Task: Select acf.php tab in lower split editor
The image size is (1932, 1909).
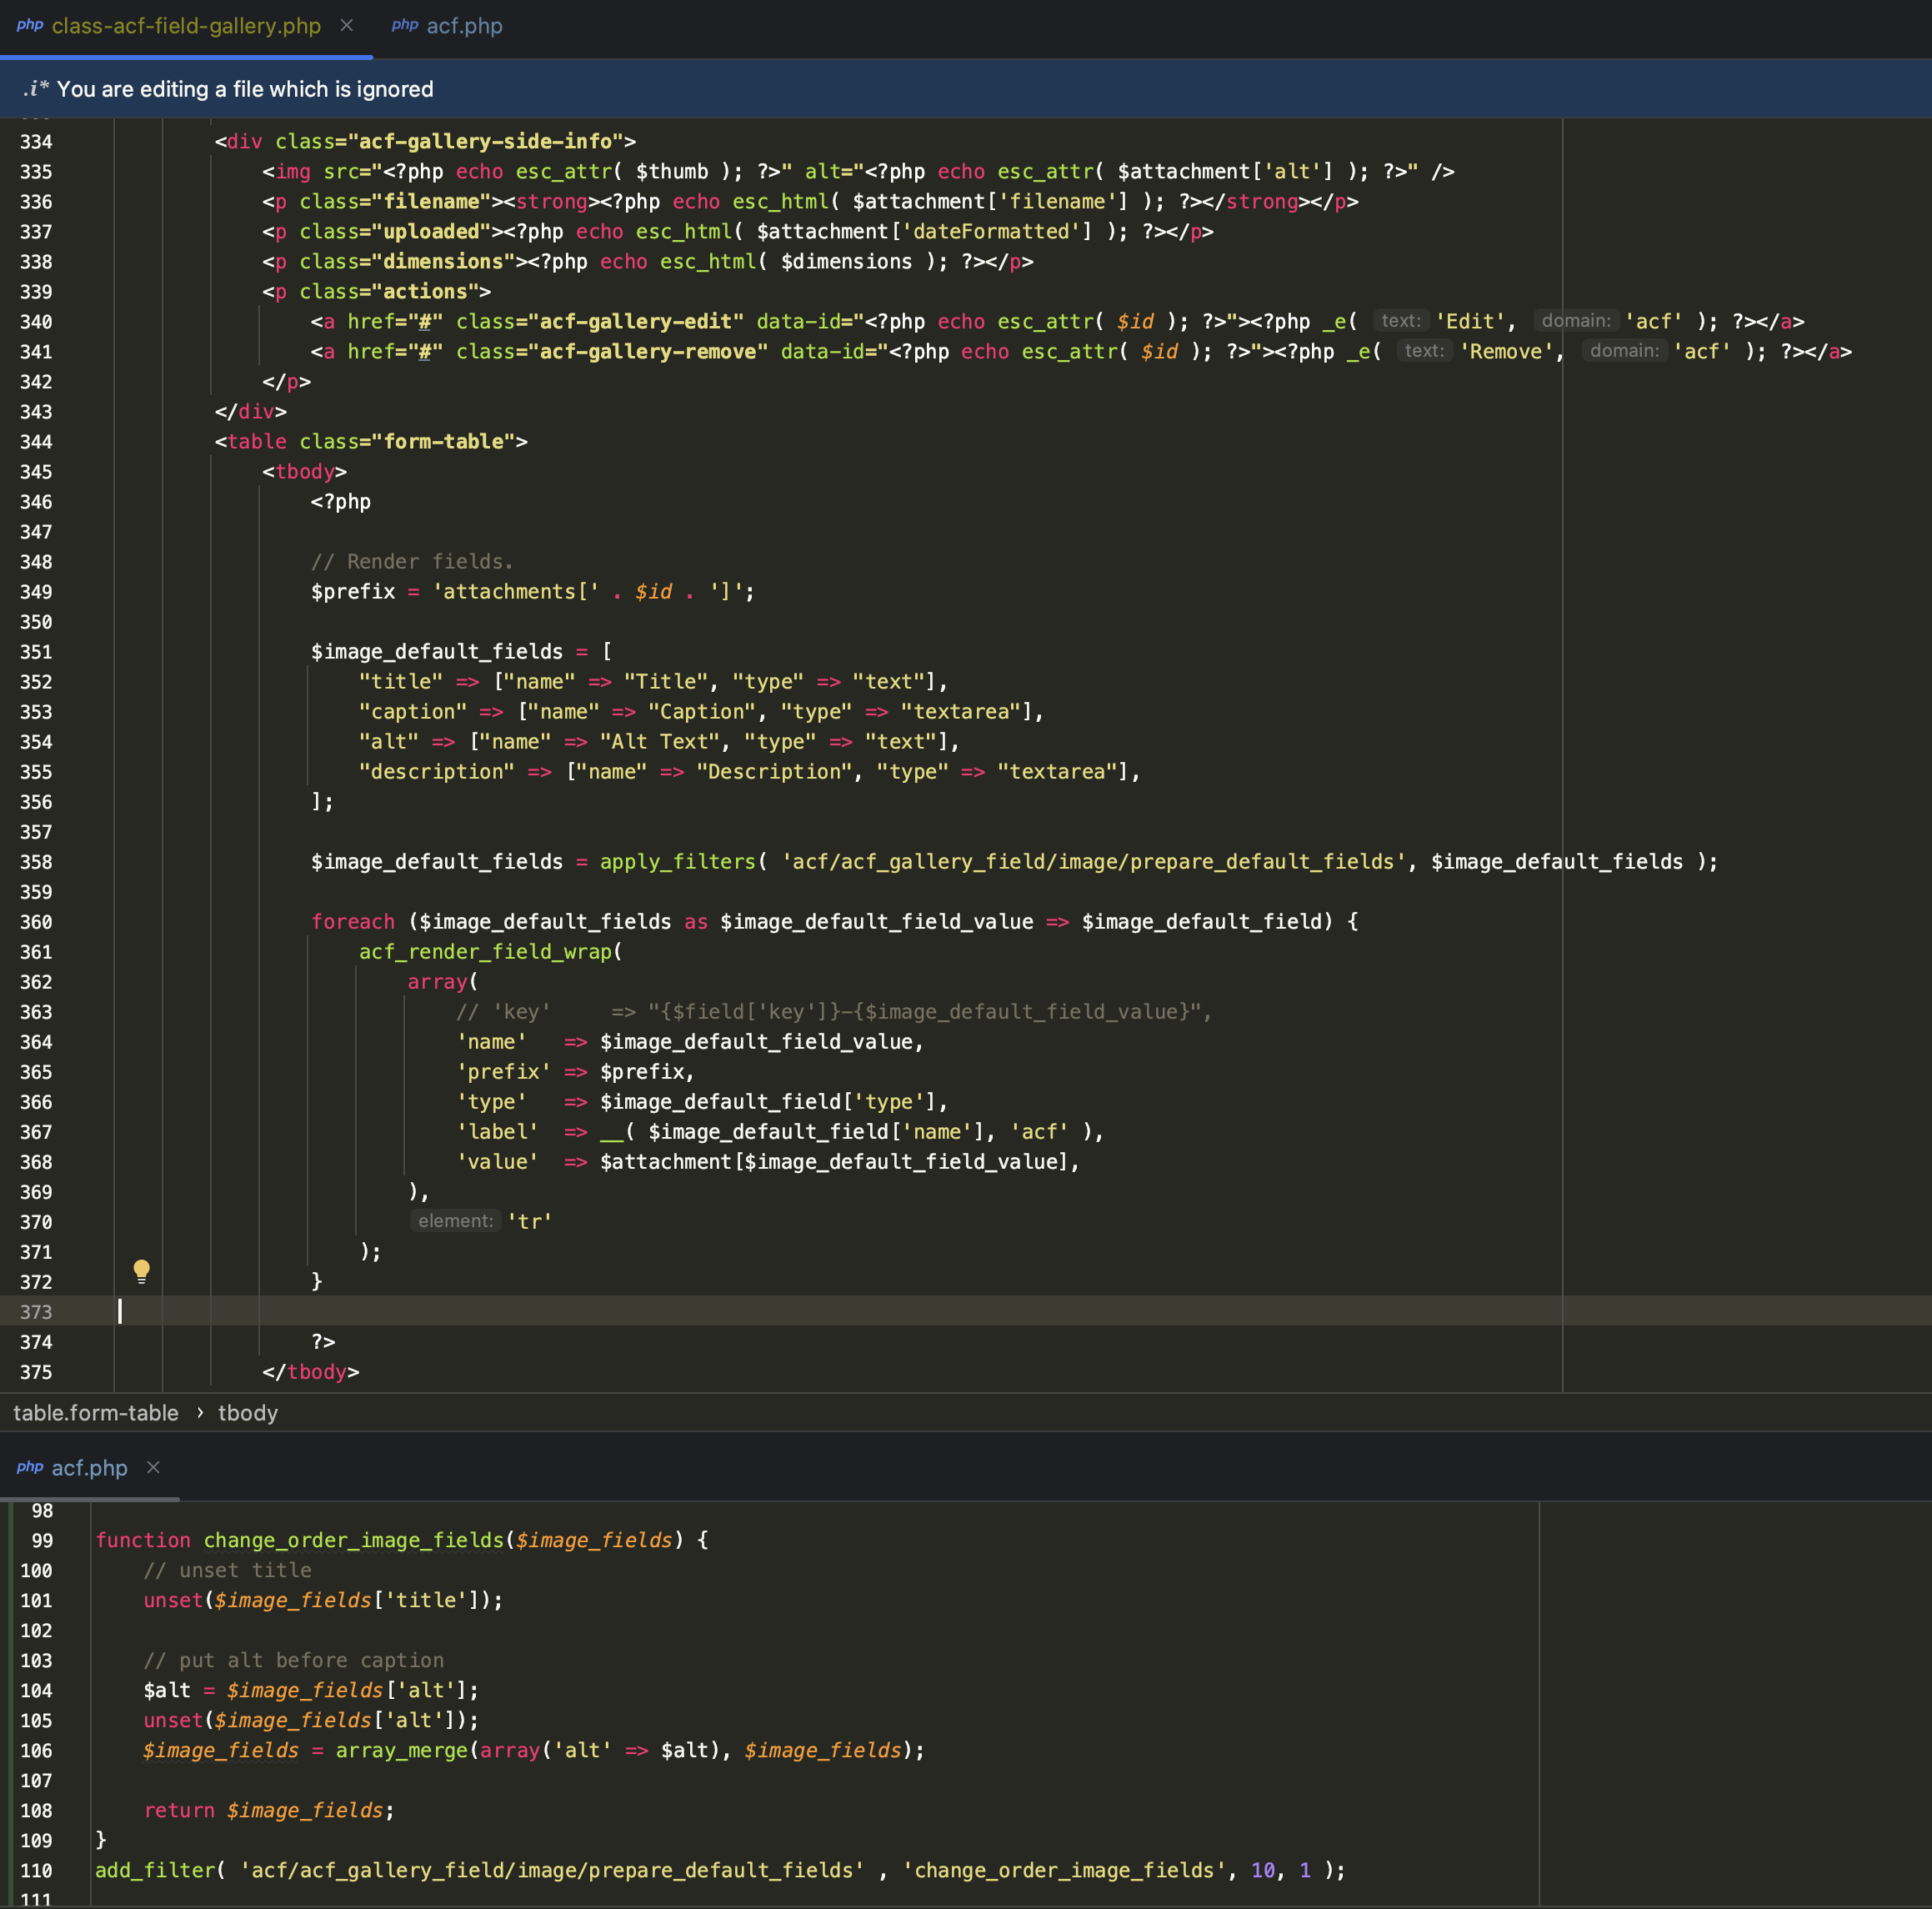Action: (x=89, y=1467)
